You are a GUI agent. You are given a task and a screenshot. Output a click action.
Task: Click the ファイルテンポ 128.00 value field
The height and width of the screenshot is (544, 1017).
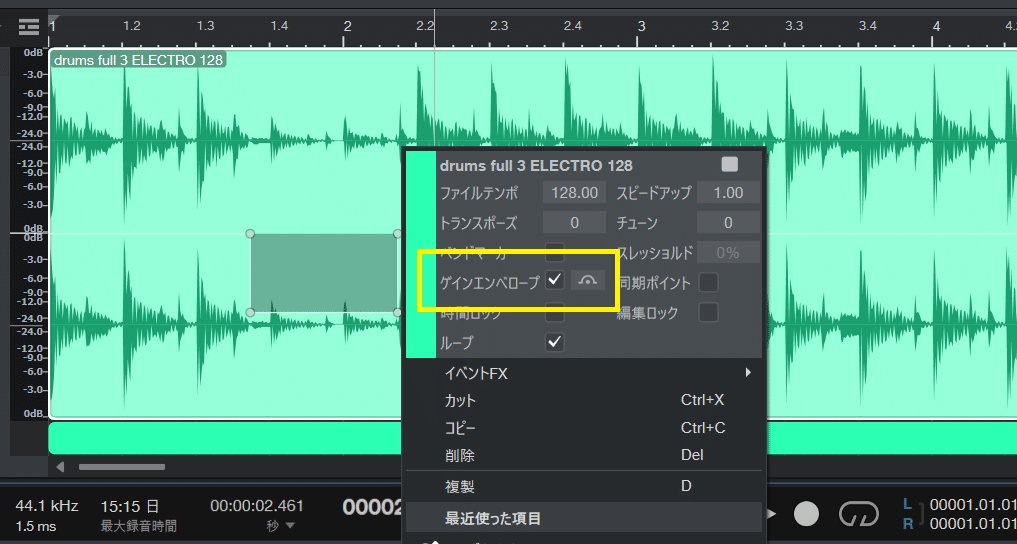pyautogui.click(x=574, y=193)
